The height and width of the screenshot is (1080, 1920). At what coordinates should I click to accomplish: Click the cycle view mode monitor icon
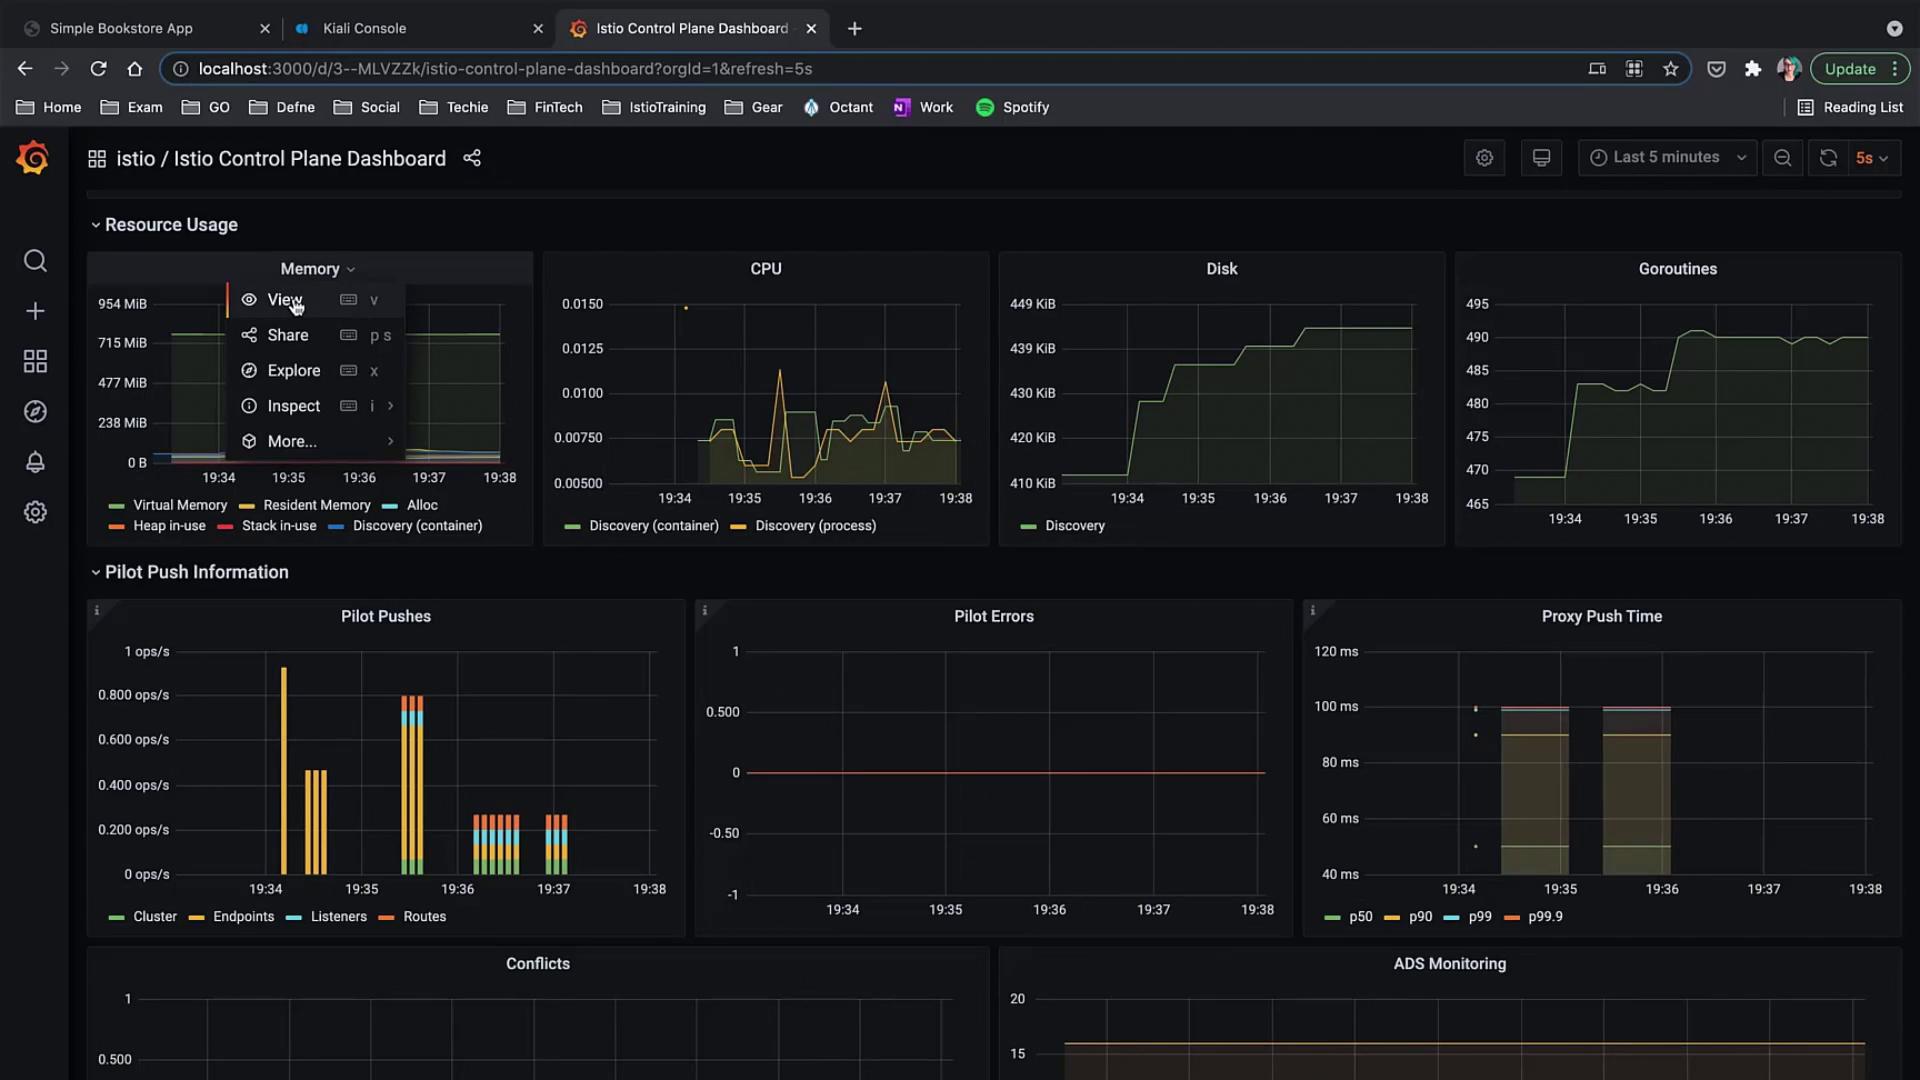(x=1541, y=158)
